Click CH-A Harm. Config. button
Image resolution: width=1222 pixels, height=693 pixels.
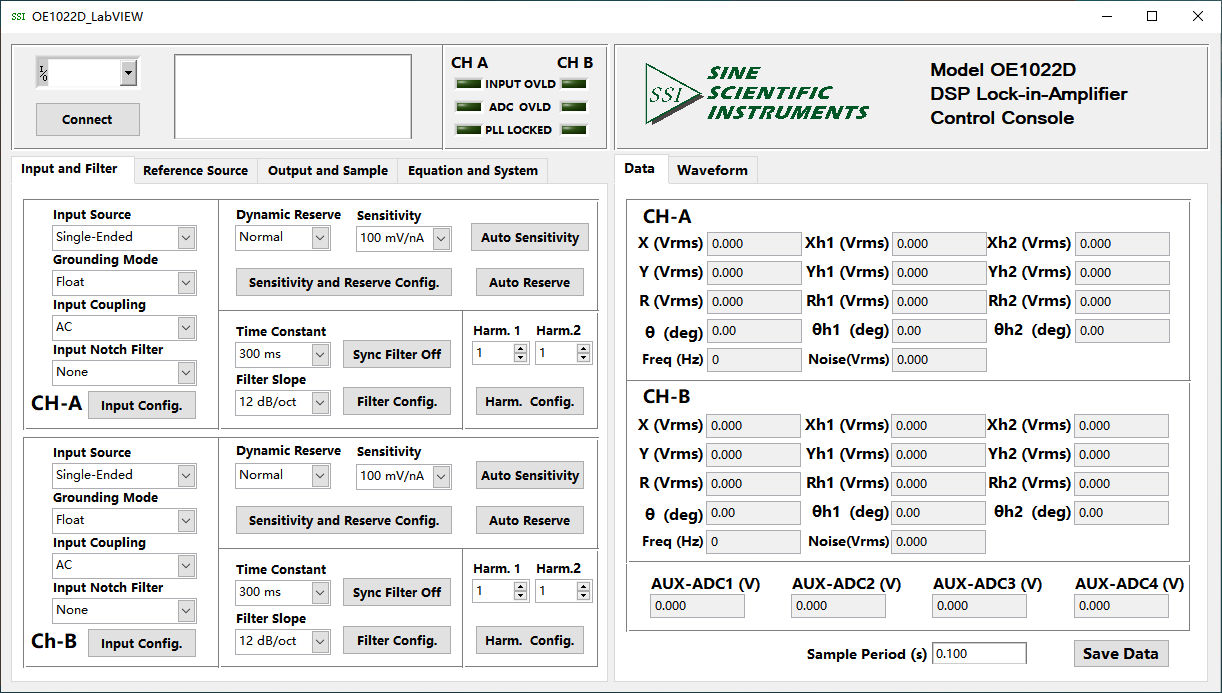tap(530, 401)
